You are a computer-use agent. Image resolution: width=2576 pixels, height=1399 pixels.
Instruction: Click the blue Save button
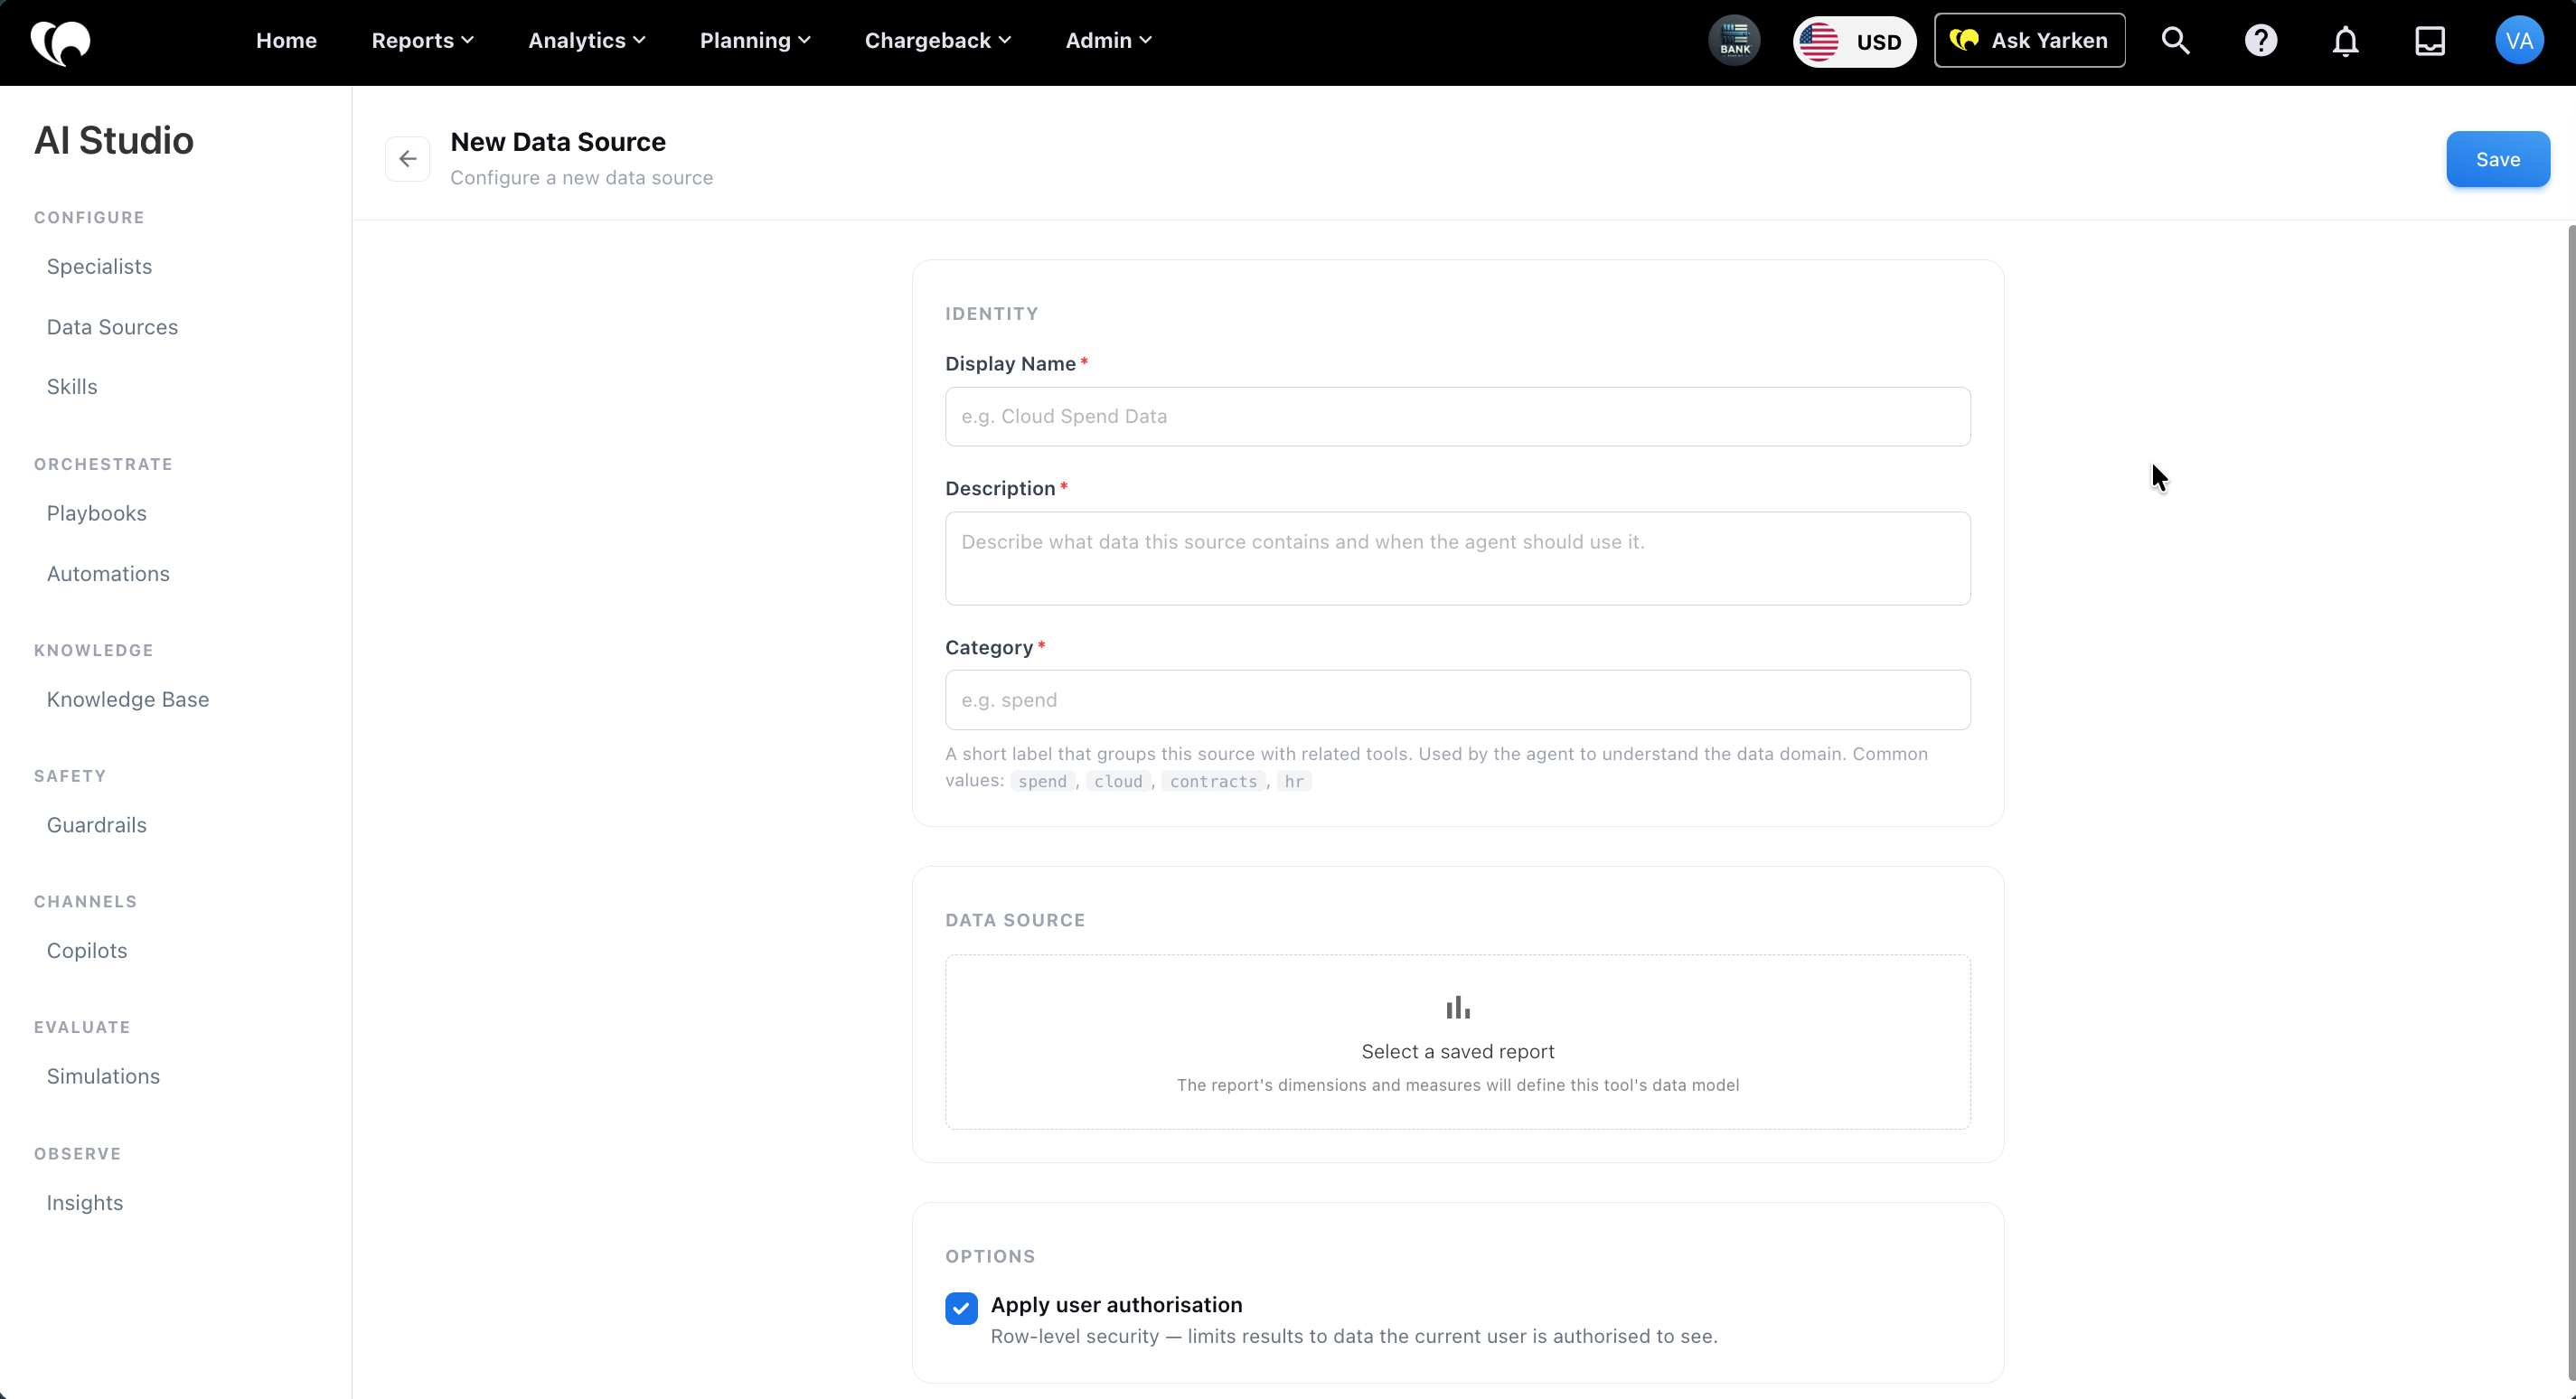coord(2497,159)
